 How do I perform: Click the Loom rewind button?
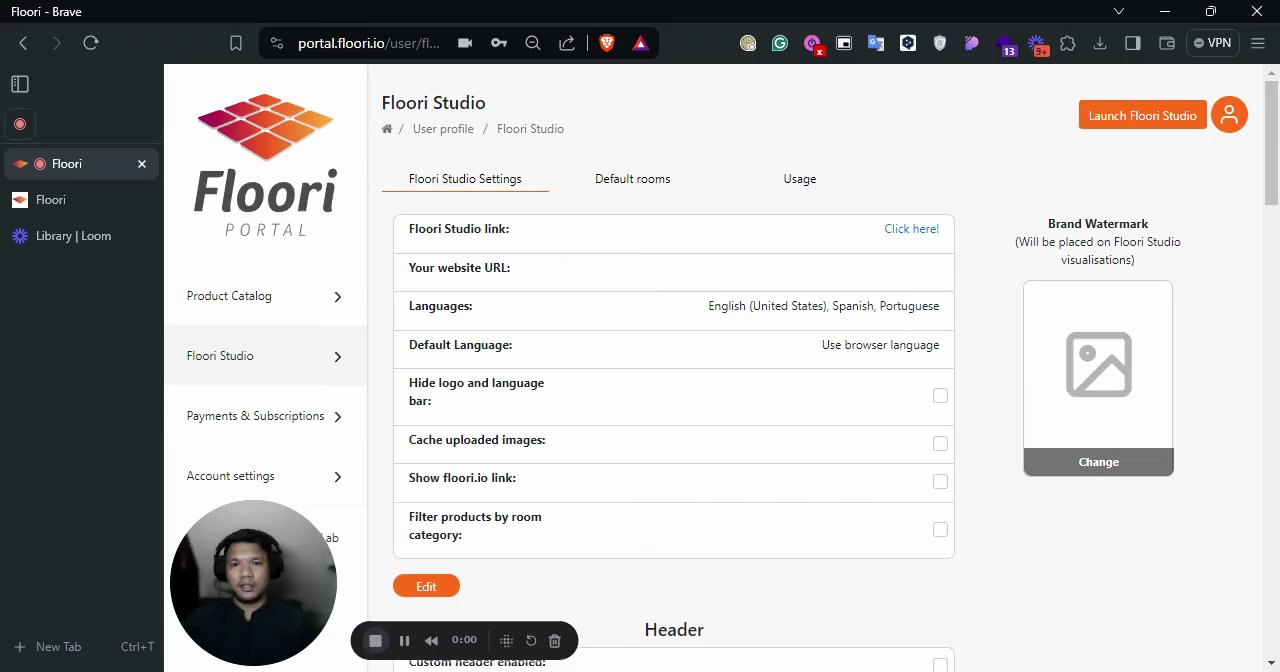click(x=431, y=640)
